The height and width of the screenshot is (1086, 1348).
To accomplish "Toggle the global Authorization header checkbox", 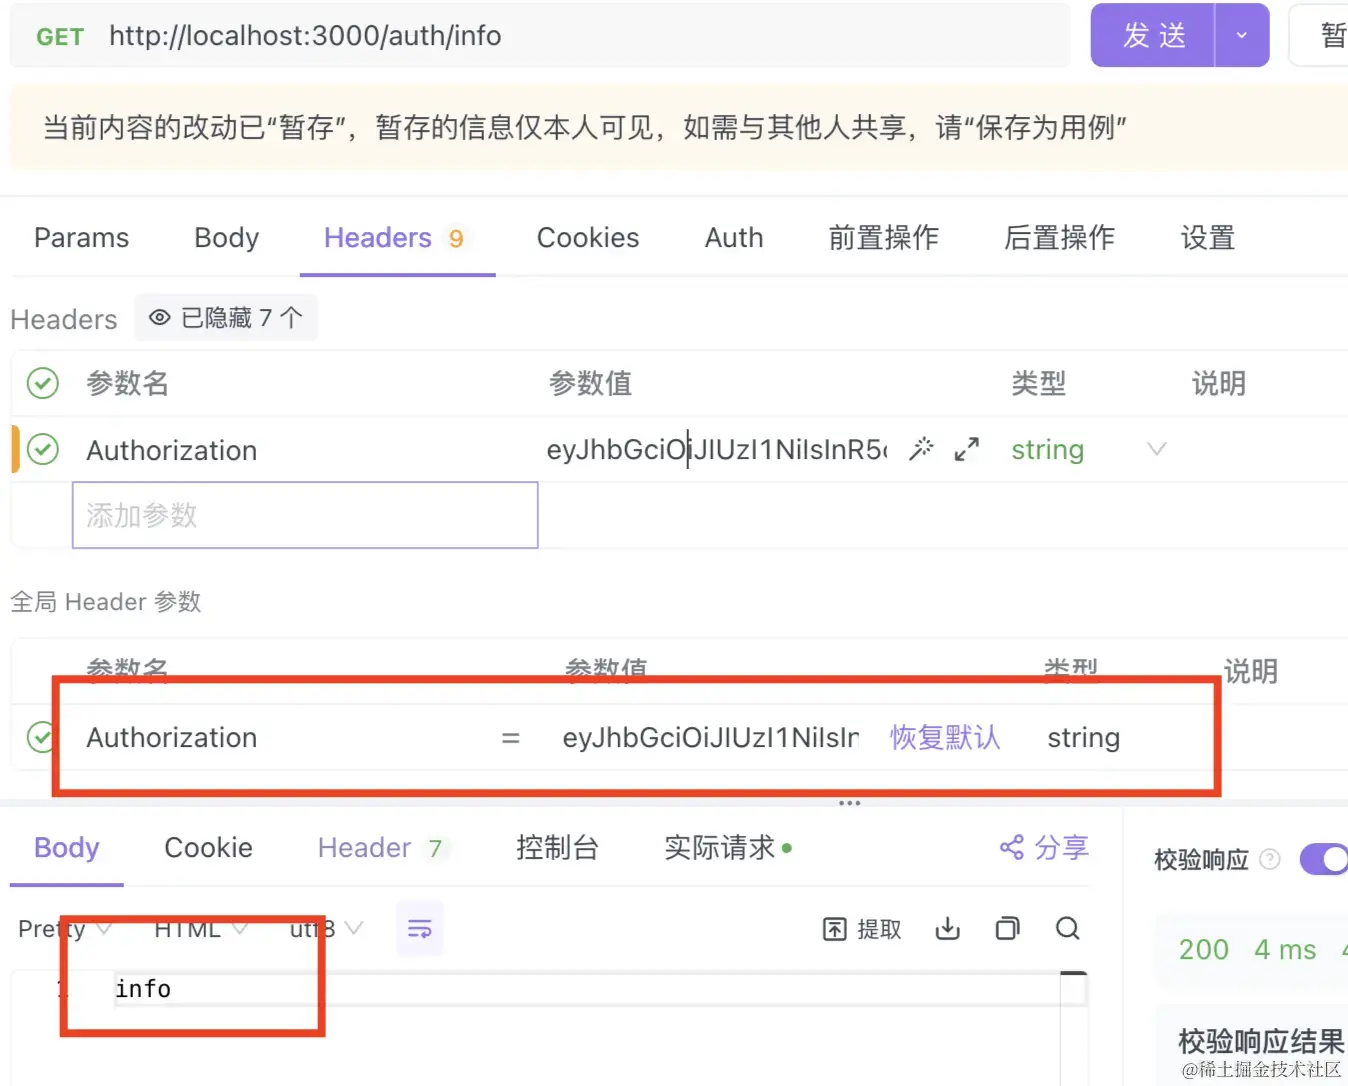I will point(41,737).
